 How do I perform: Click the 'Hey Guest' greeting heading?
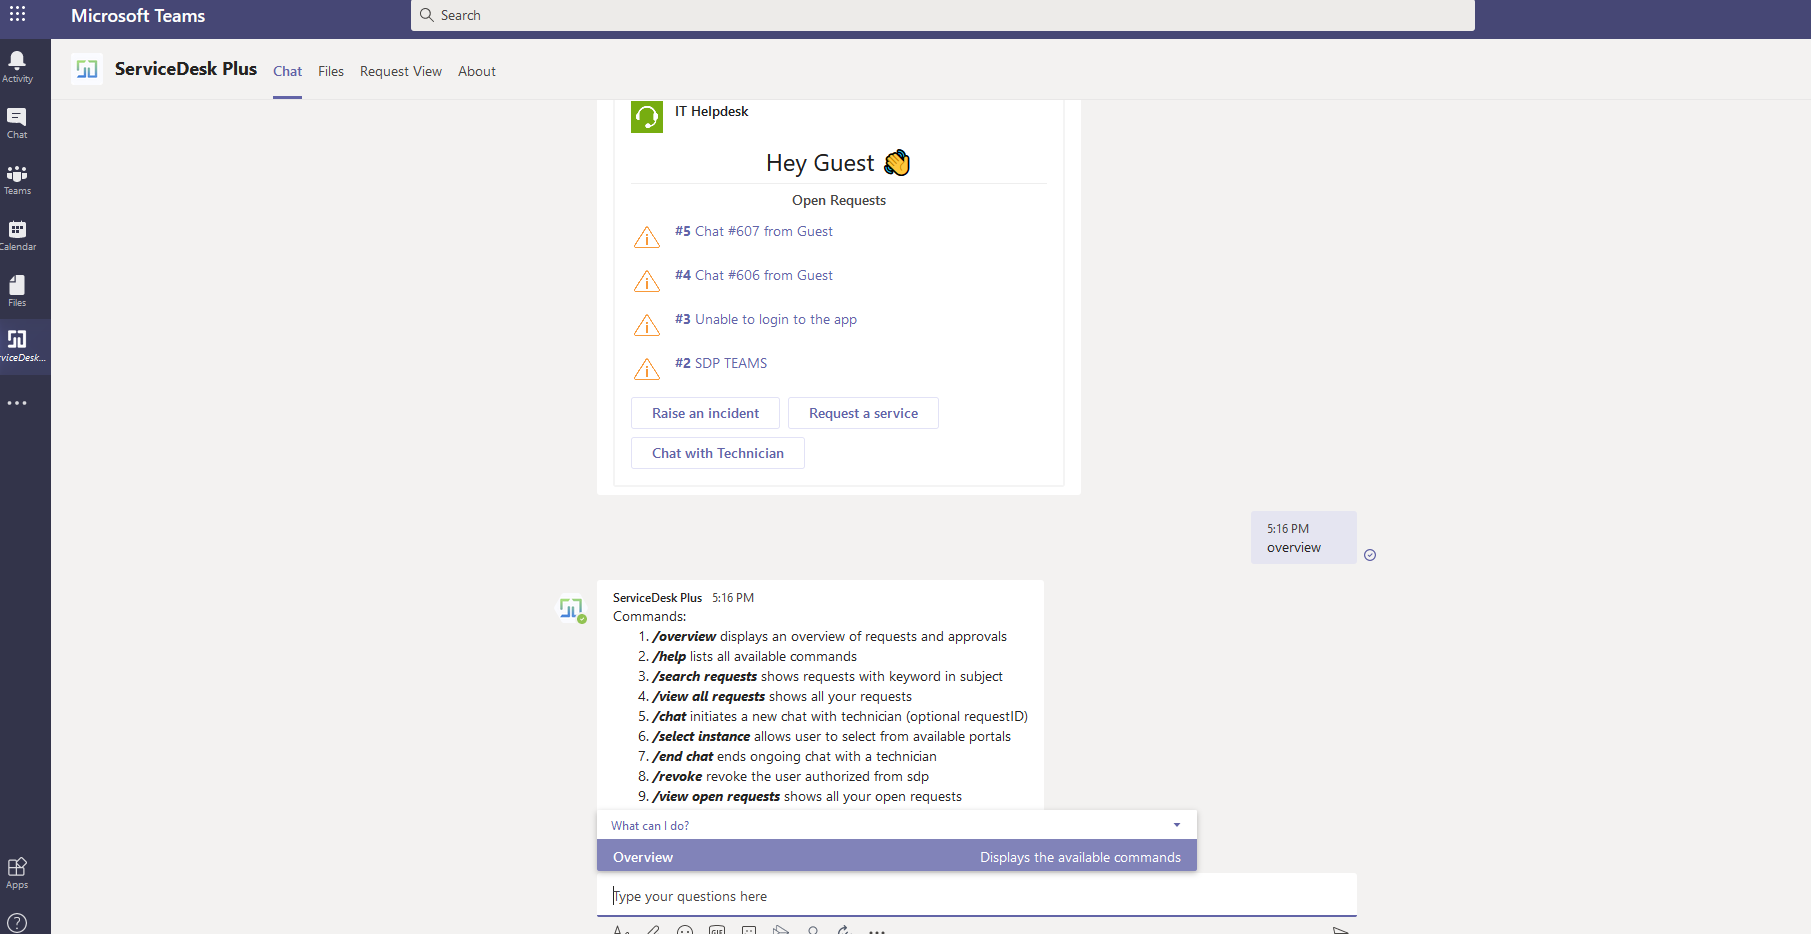pyautogui.click(x=838, y=162)
